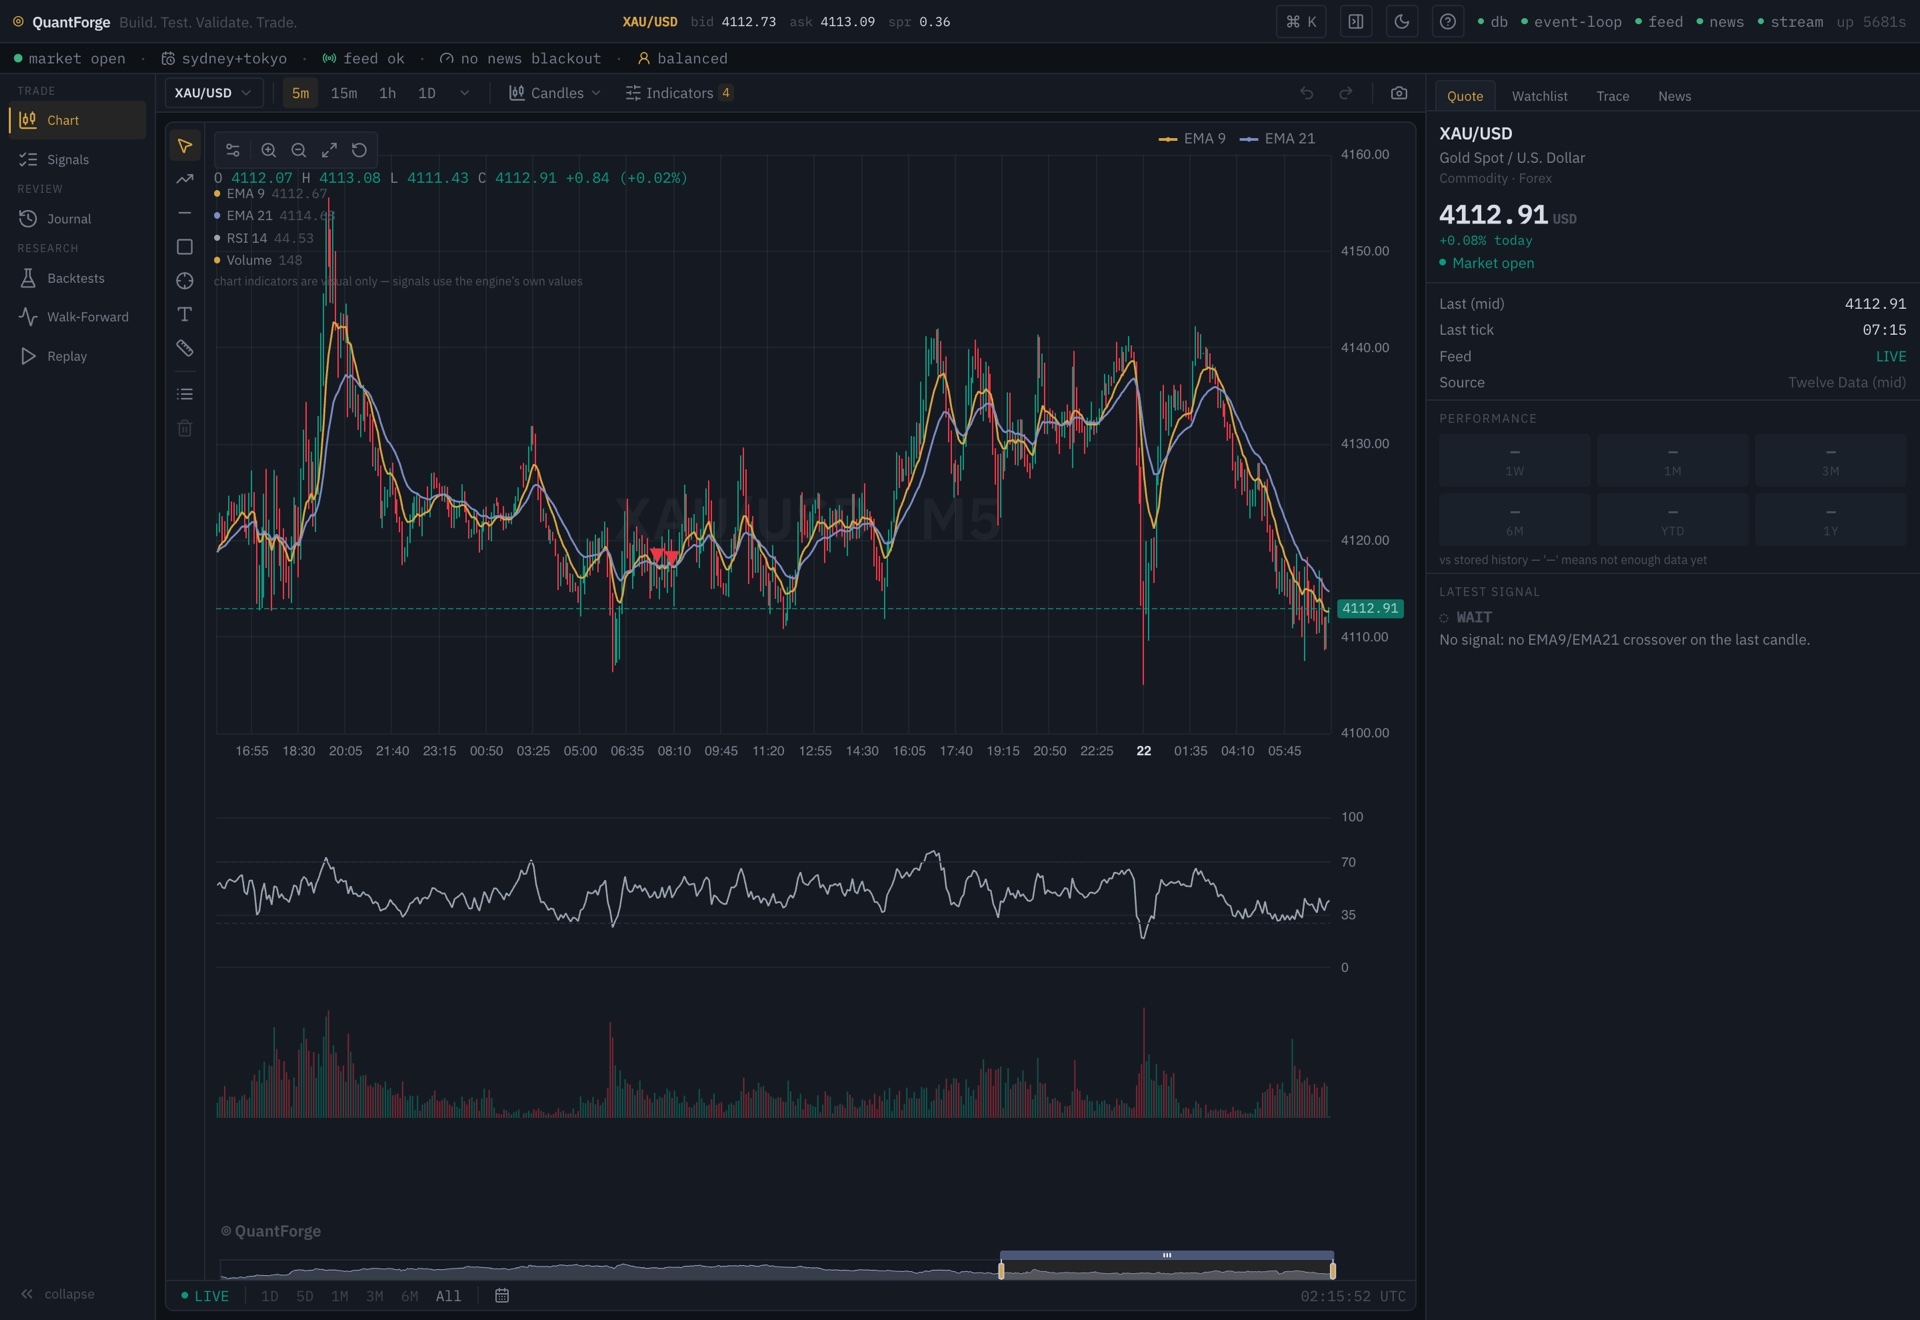Select the rectangle drawing tool
This screenshot has width=1920, height=1320.
pyautogui.click(x=185, y=247)
